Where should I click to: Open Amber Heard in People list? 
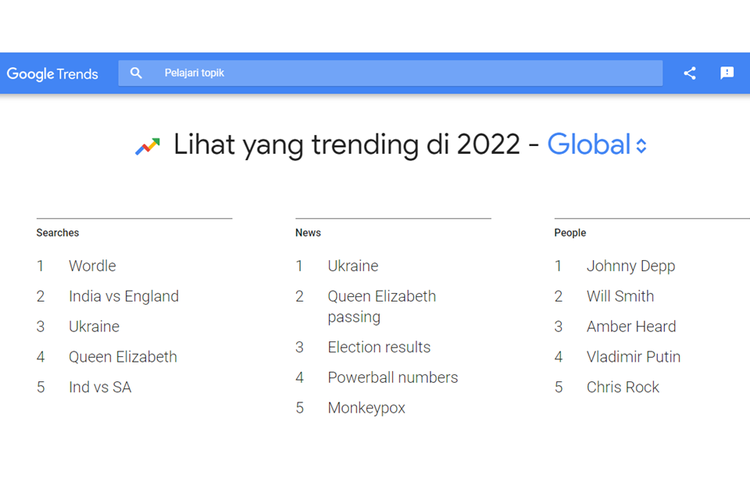point(631,326)
